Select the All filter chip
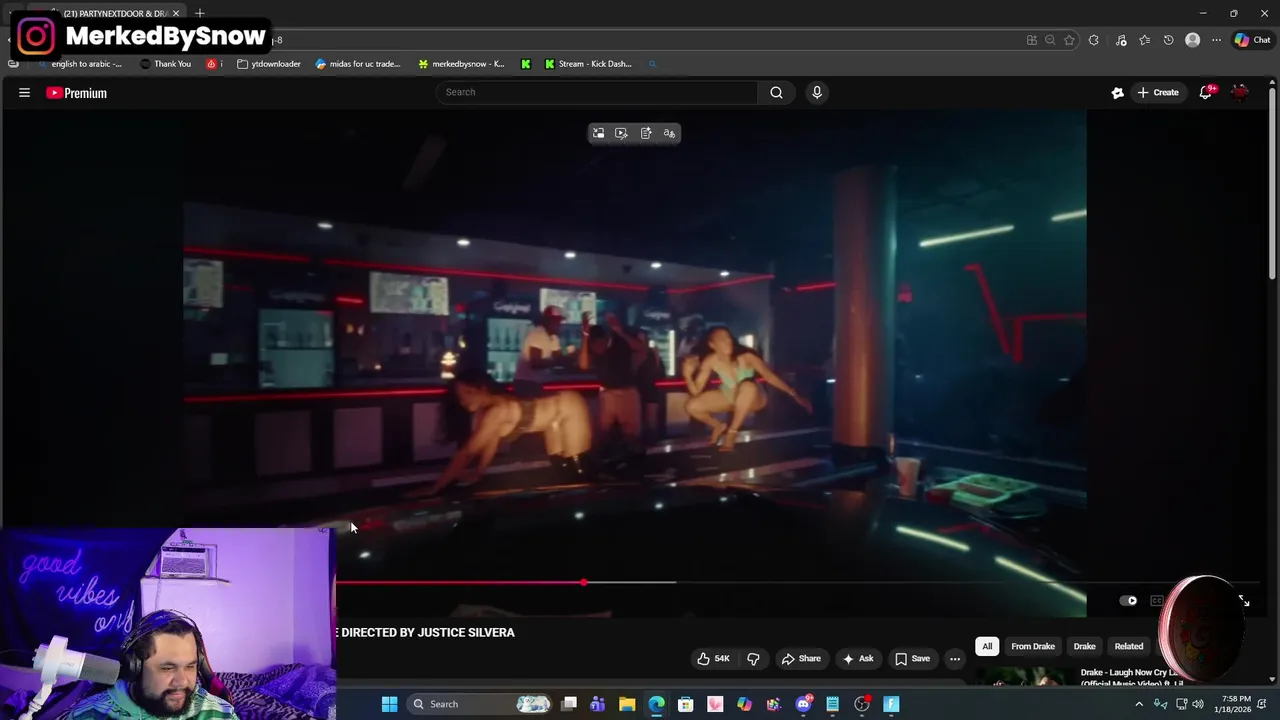The image size is (1280, 720). click(987, 646)
